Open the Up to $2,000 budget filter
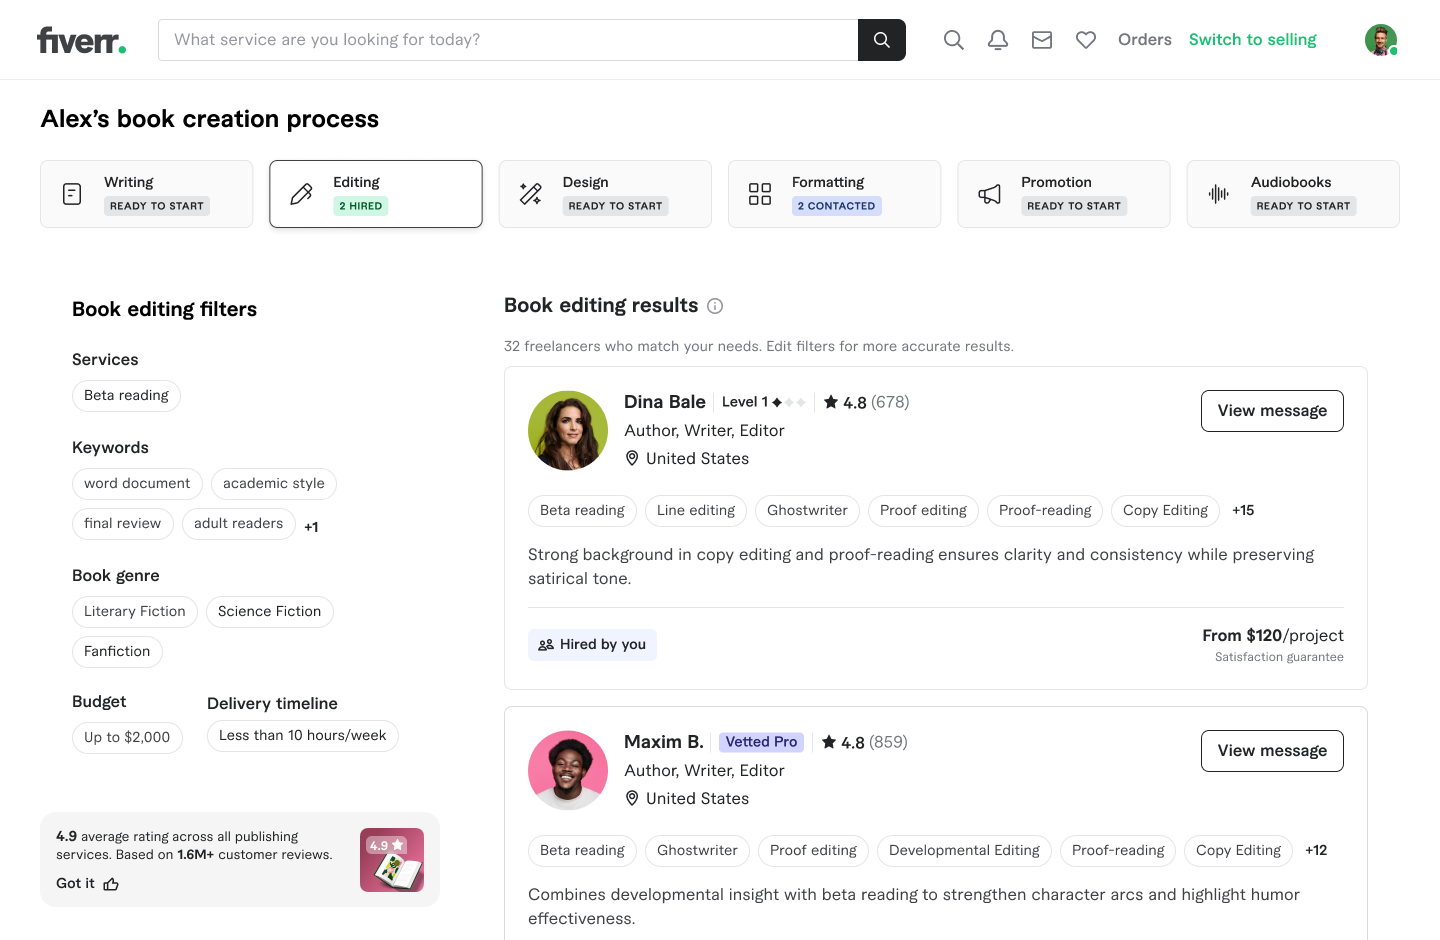The height and width of the screenshot is (940, 1440). point(127,738)
